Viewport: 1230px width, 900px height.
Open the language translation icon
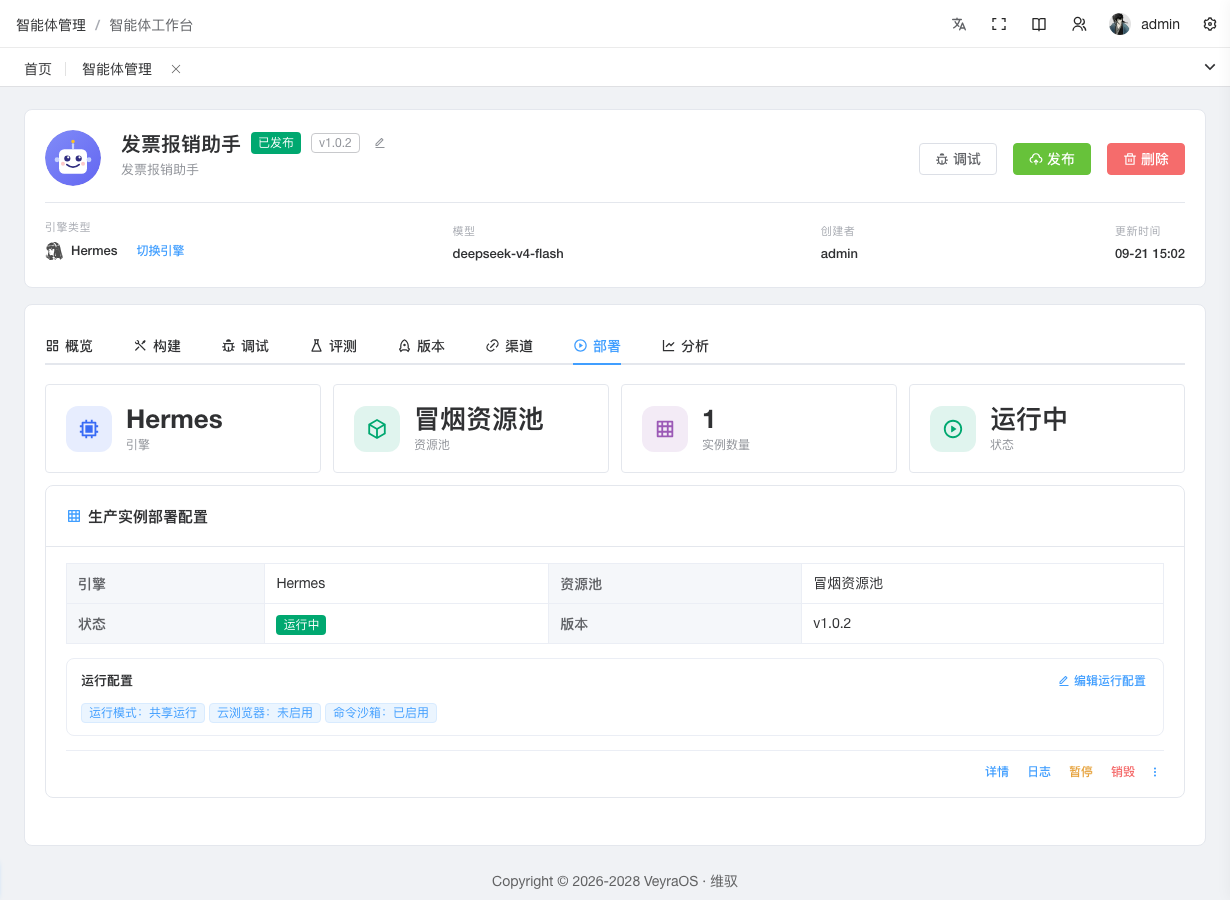[959, 24]
